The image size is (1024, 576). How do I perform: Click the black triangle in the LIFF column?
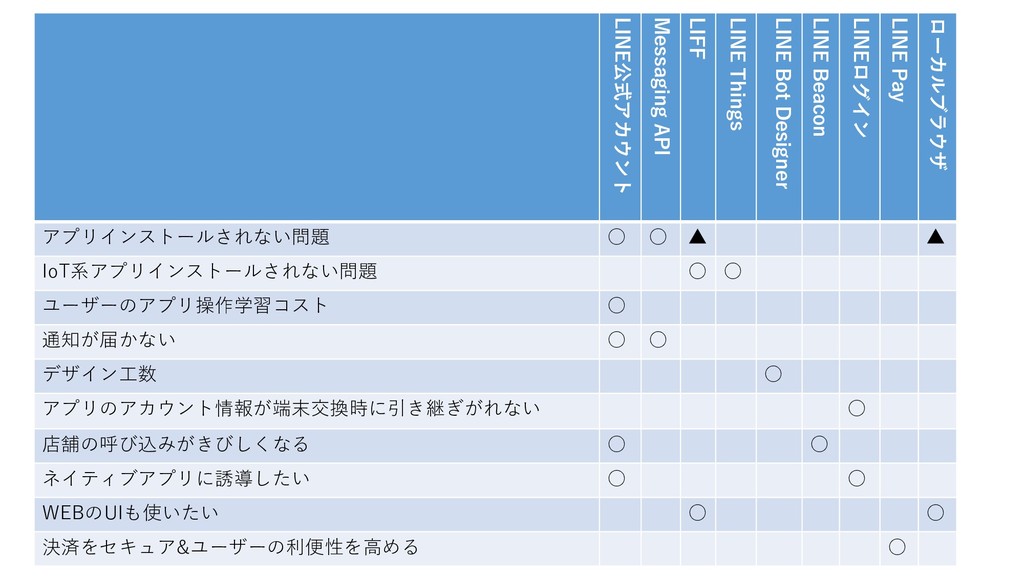pyautogui.click(x=697, y=236)
